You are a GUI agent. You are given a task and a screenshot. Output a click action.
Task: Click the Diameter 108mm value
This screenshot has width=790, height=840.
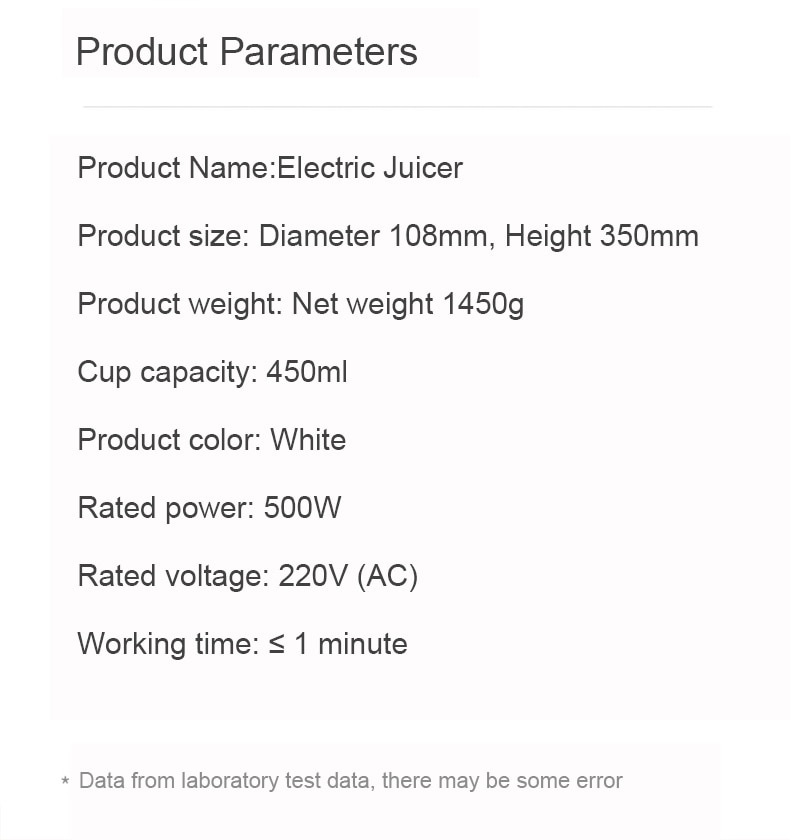click(373, 236)
